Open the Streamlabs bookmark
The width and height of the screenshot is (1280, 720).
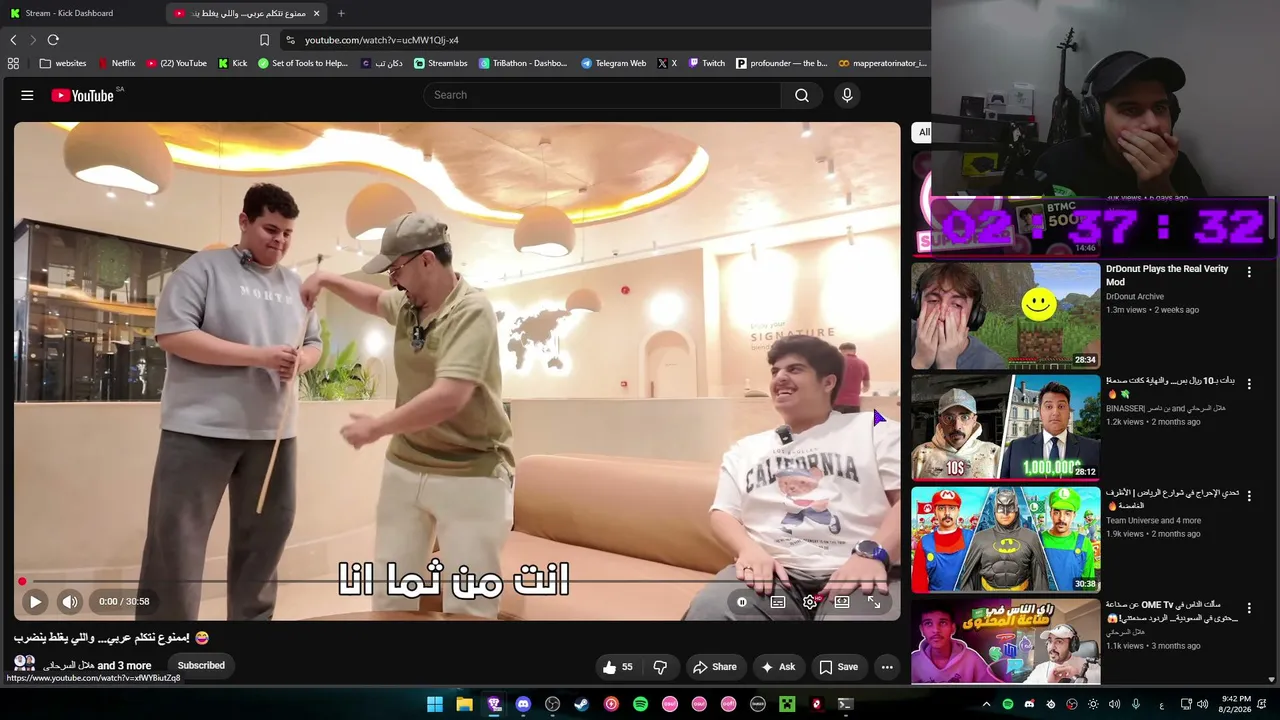[x=441, y=63]
